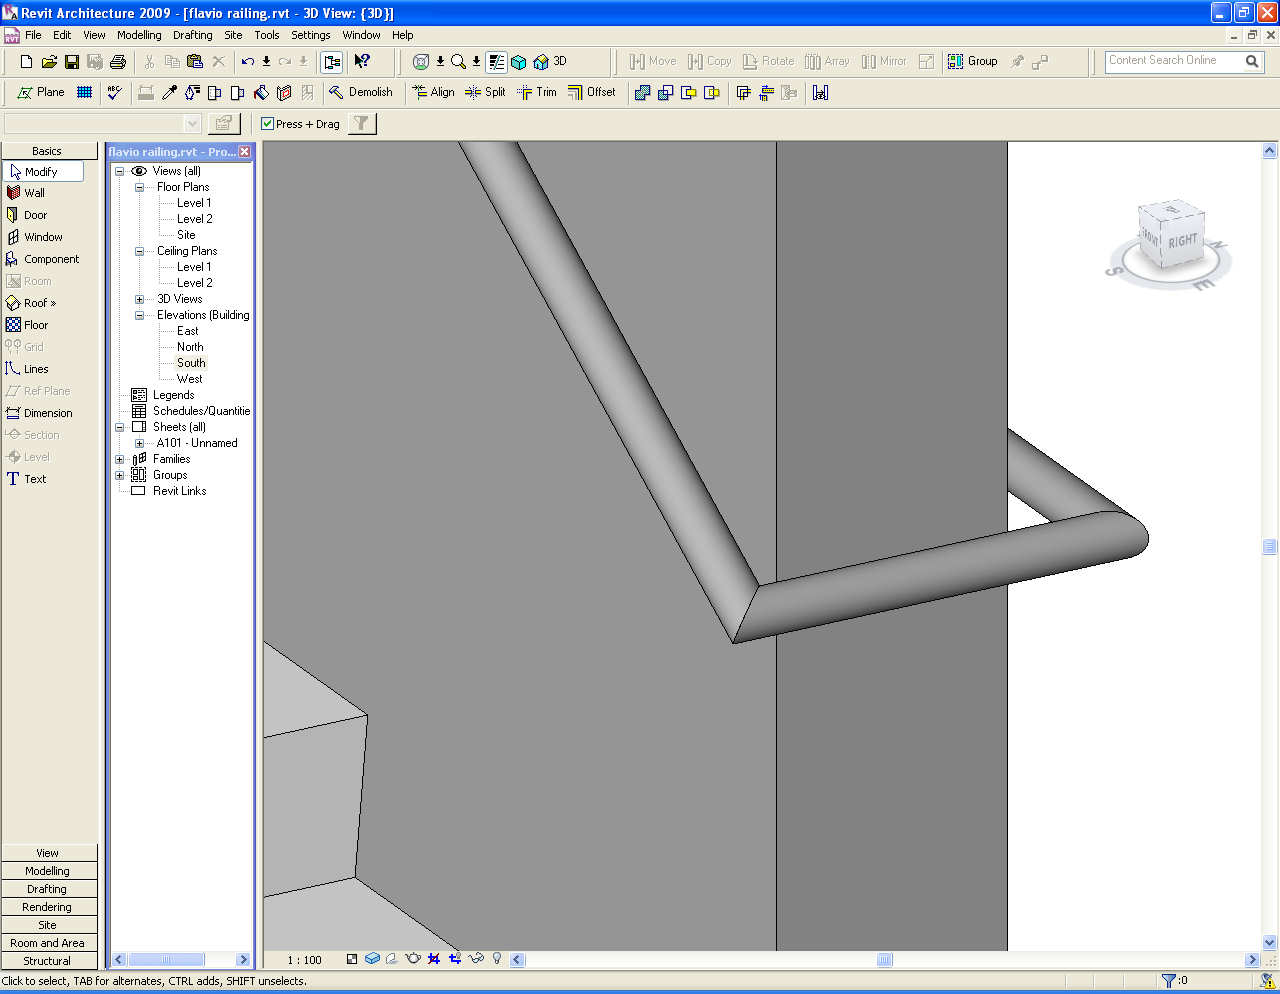1280x994 pixels.
Task: Click the Demolish hammer tool
Action: tap(361, 92)
